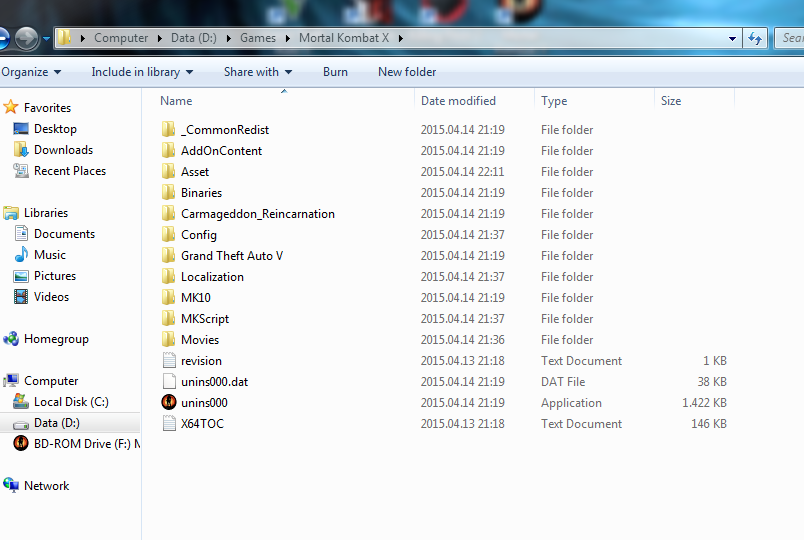This screenshot has height=540, width=804.
Task: Select the Config folder icon
Action: point(168,234)
